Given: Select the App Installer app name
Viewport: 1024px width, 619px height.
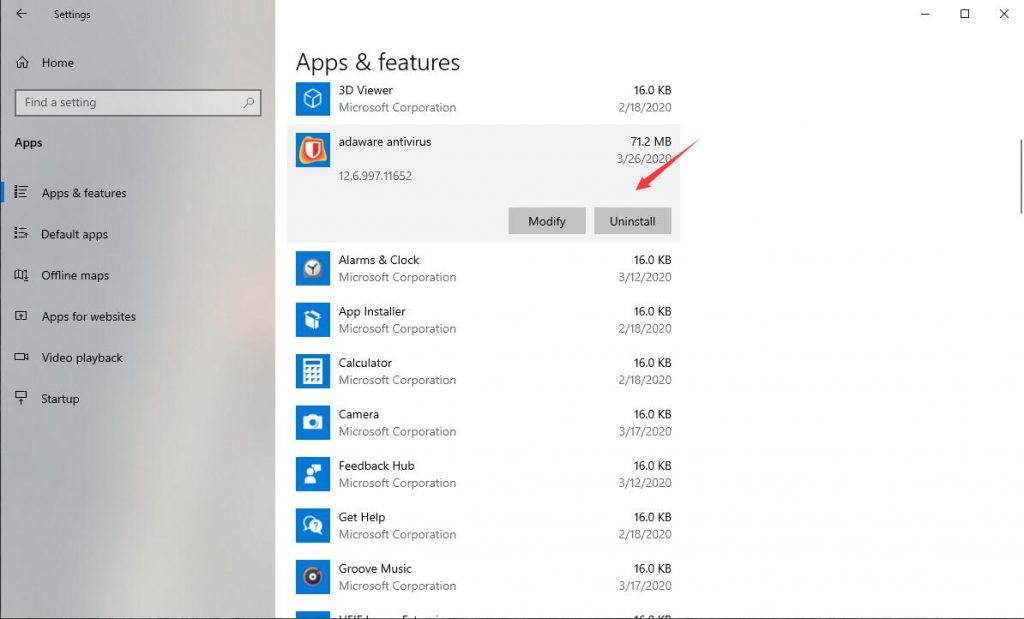Looking at the screenshot, I should click(372, 311).
